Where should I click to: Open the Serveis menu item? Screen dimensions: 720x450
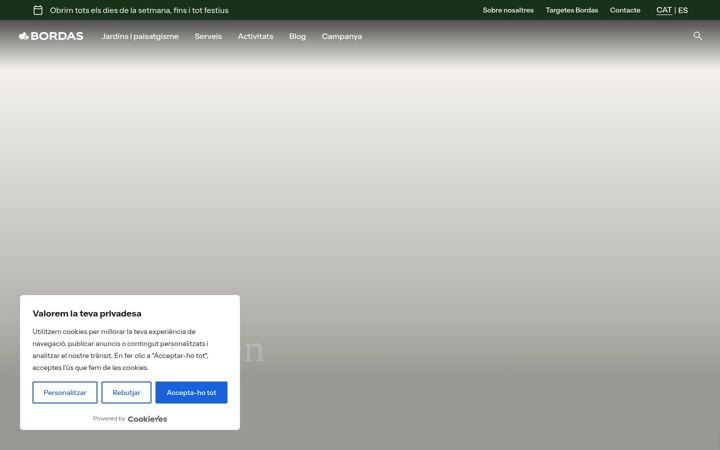(x=208, y=36)
